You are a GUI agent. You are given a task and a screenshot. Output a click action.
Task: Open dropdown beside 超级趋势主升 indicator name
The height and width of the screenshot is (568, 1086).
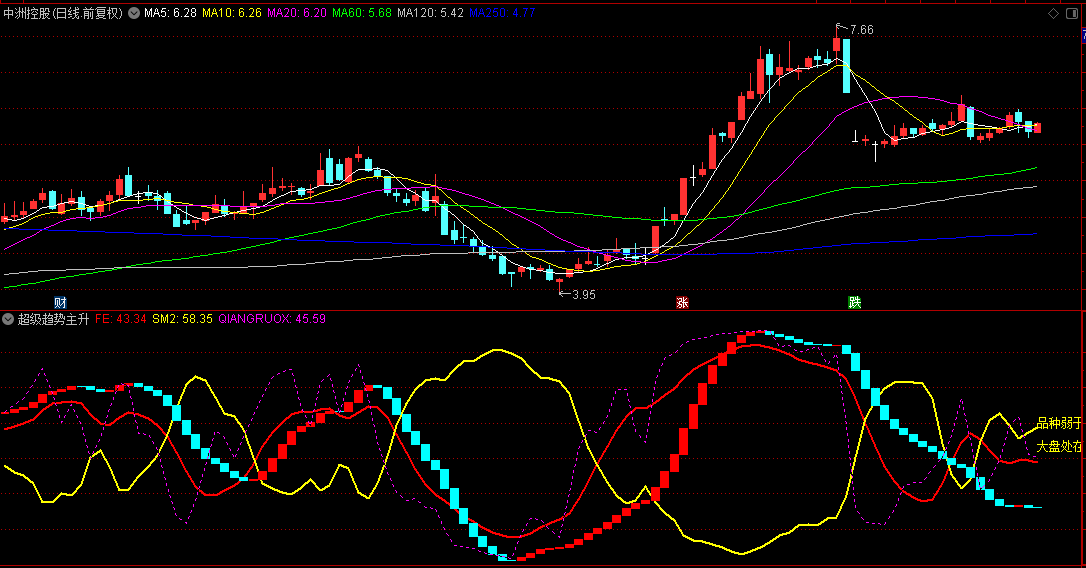tap(8, 319)
